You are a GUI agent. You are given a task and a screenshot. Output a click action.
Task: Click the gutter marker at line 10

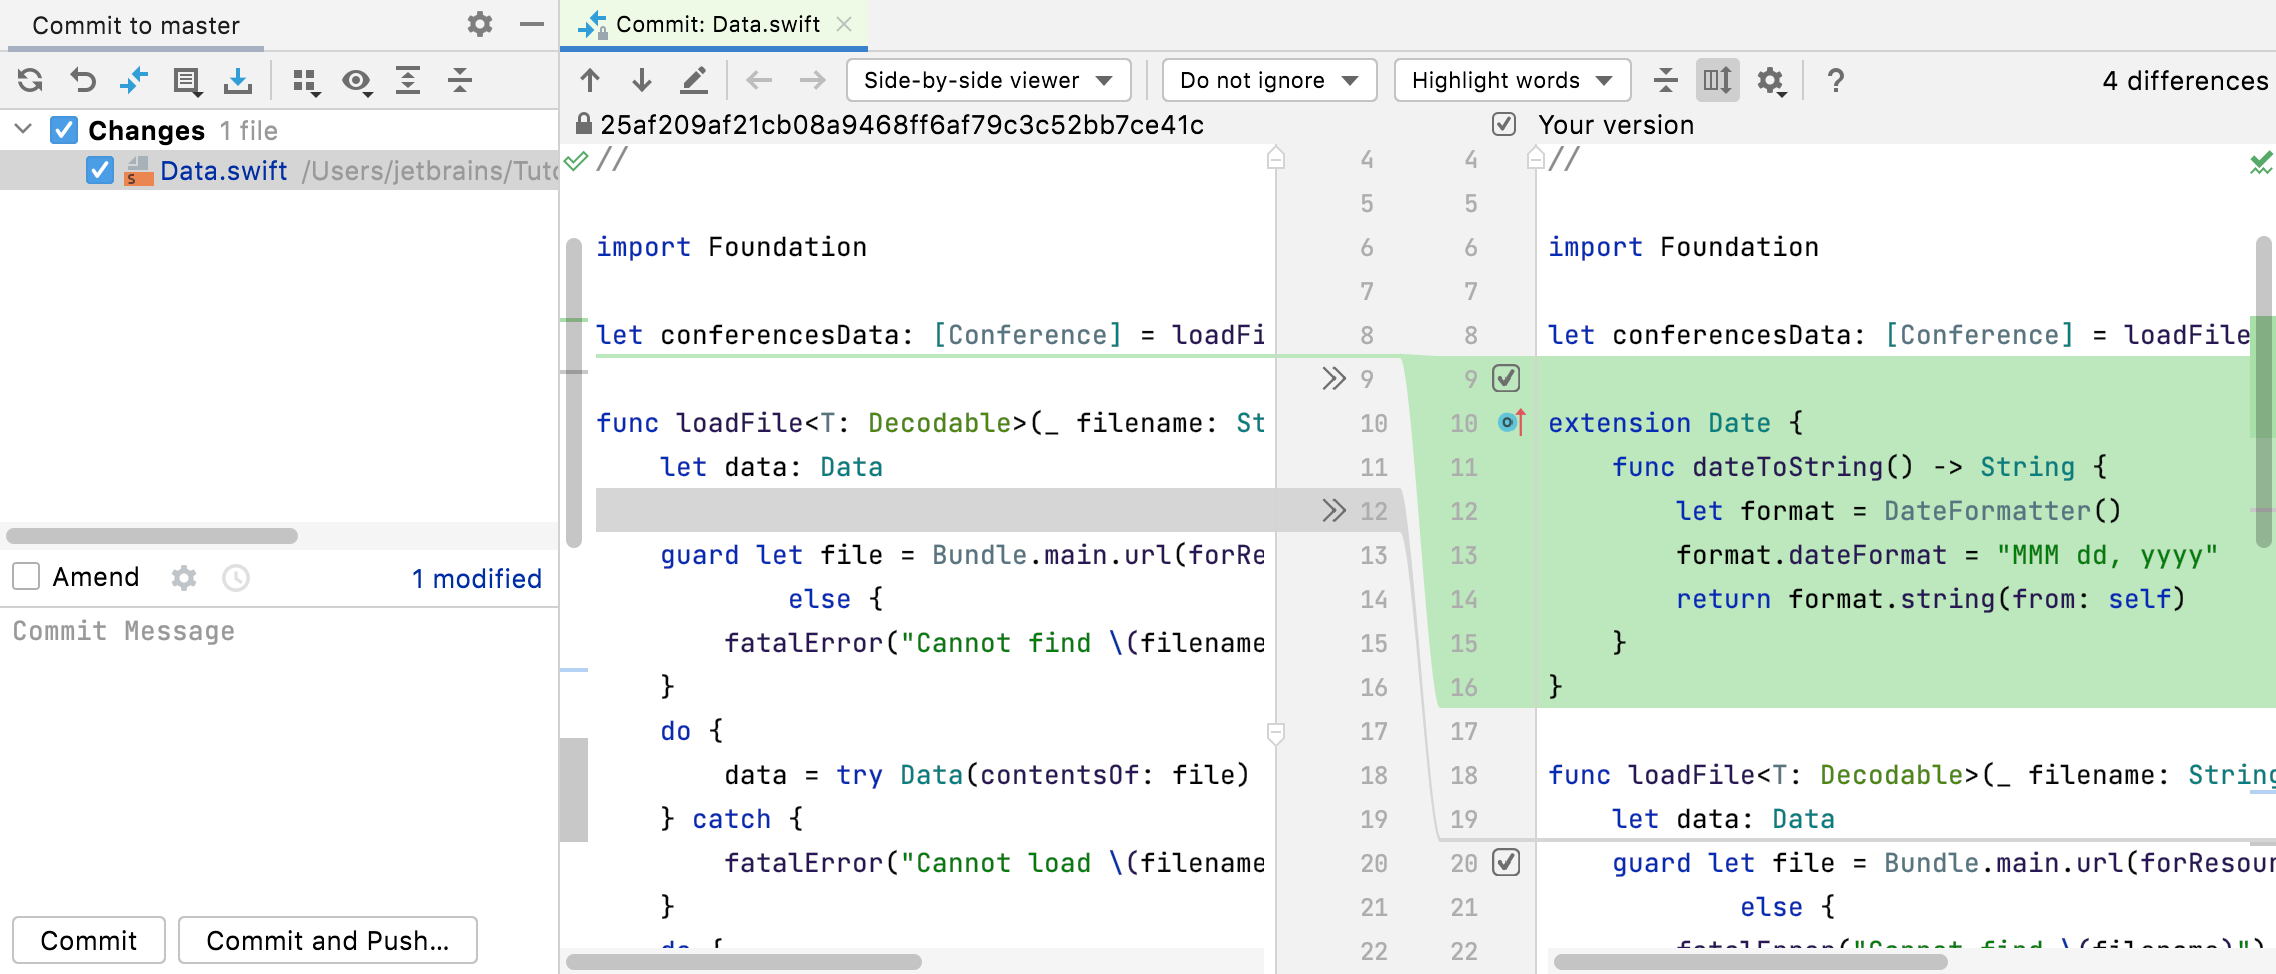pos(1512,422)
